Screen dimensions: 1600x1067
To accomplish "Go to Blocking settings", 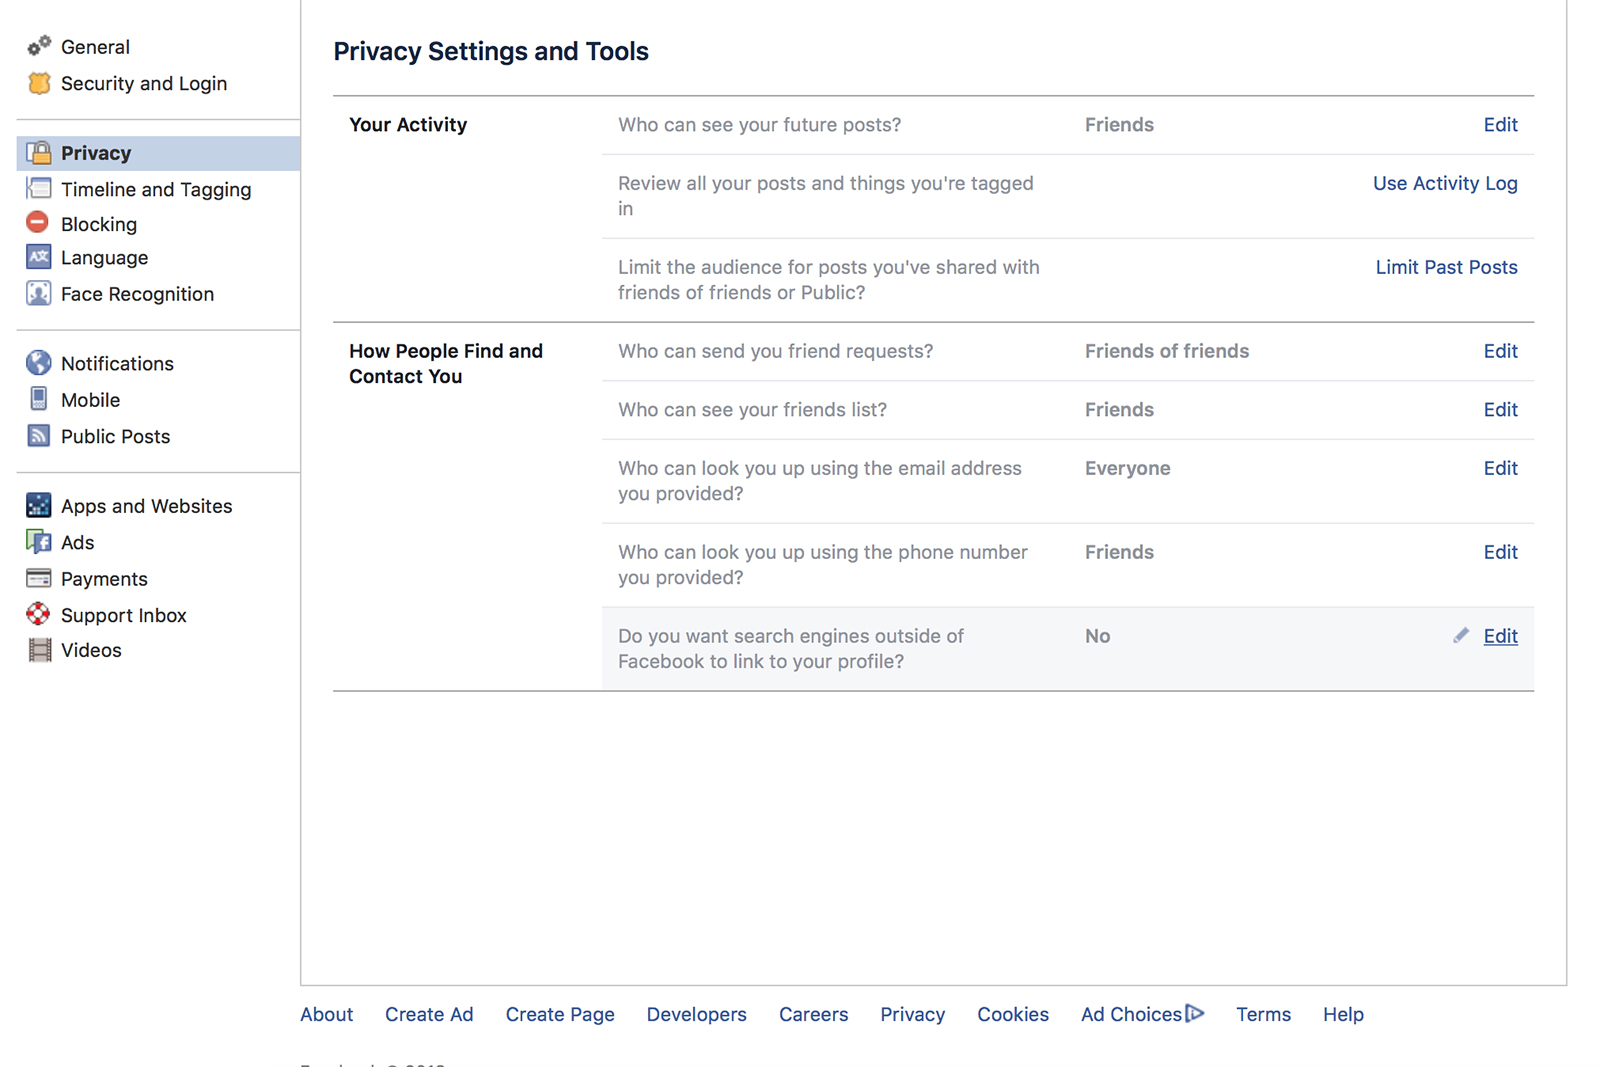I will tap(99, 224).
